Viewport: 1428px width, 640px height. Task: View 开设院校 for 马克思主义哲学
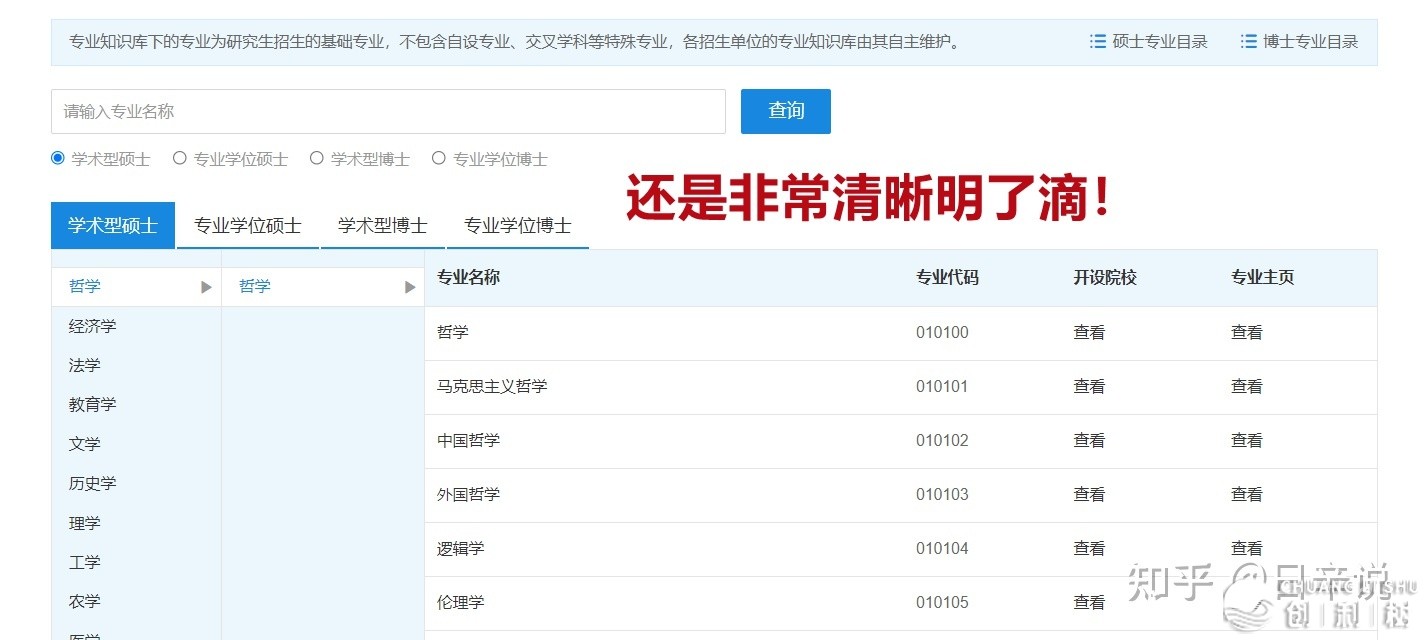click(x=1089, y=386)
